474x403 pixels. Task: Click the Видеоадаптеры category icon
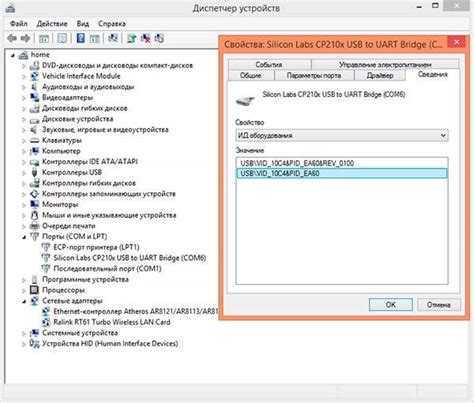[x=34, y=98]
